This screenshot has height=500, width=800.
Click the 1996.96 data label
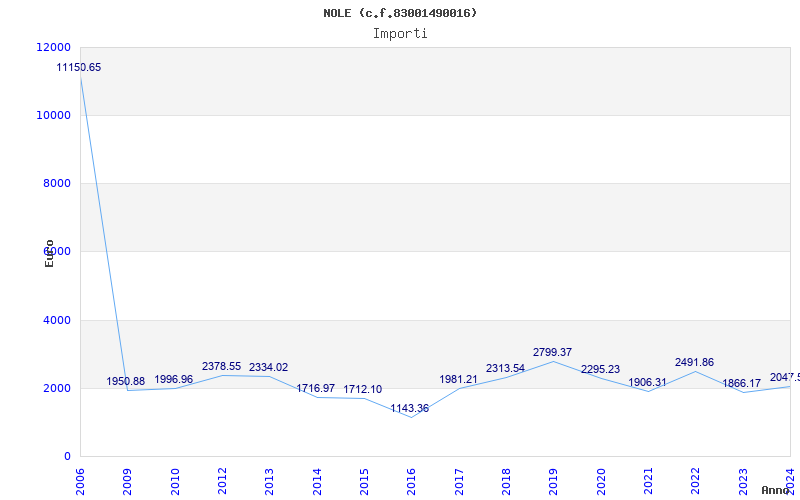173,379
